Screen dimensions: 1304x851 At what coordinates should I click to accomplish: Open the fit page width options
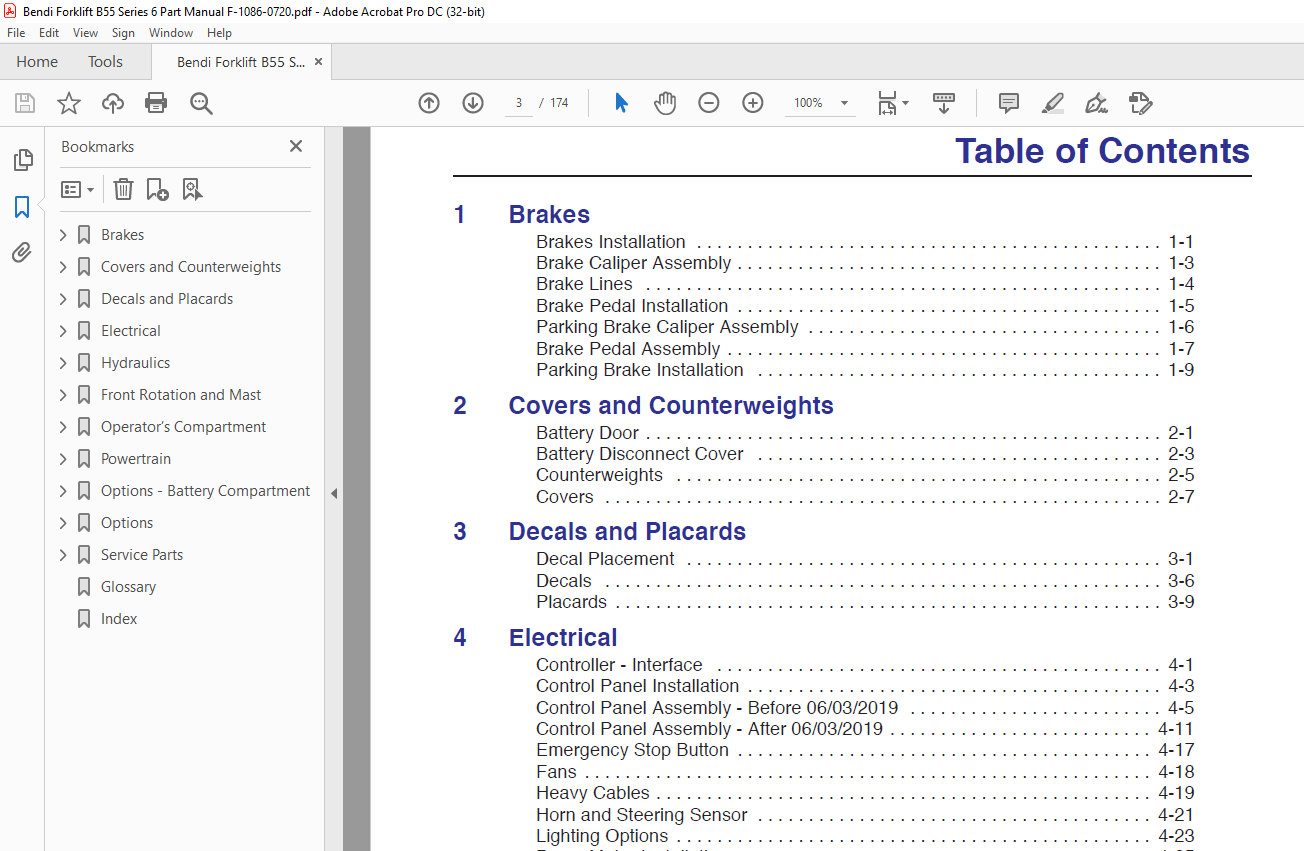(892, 103)
